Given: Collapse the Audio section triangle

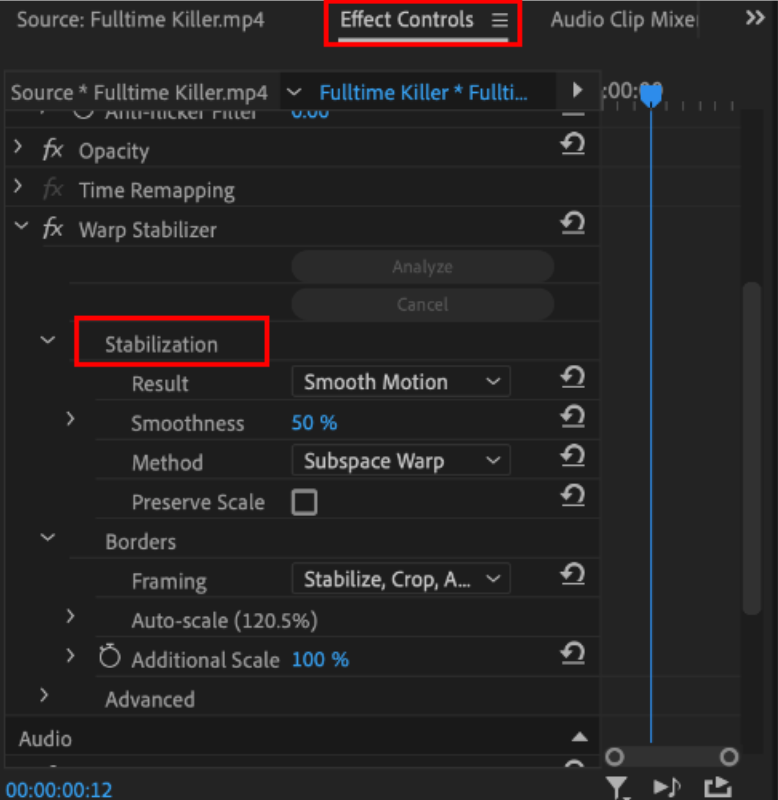Looking at the screenshot, I should point(579,737).
